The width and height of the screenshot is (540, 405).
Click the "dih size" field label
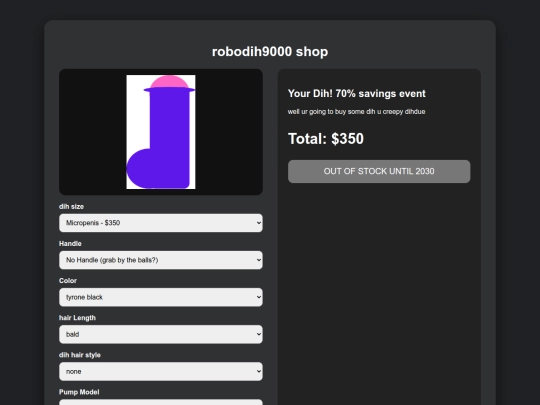71,206
